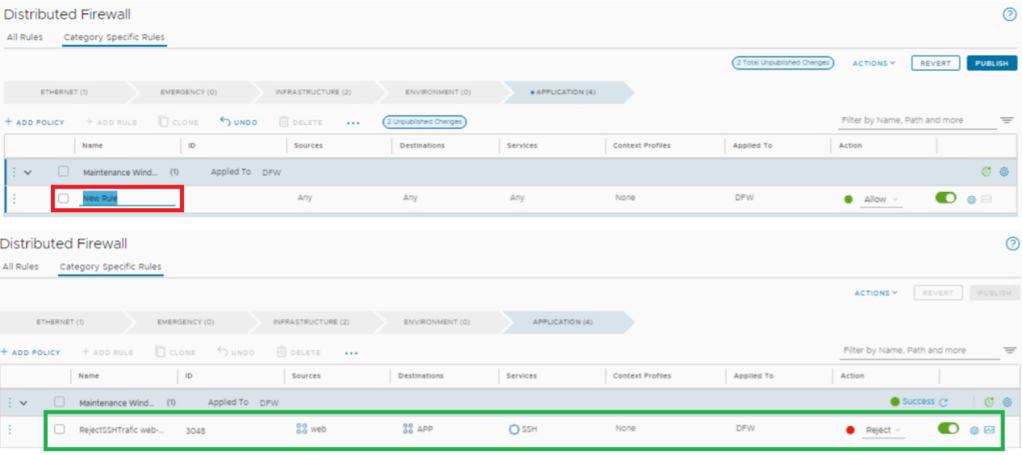The height and width of the screenshot is (455, 1022).
Task: Open Actions menu beside the blue Publish button
Action: click(873, 63)
